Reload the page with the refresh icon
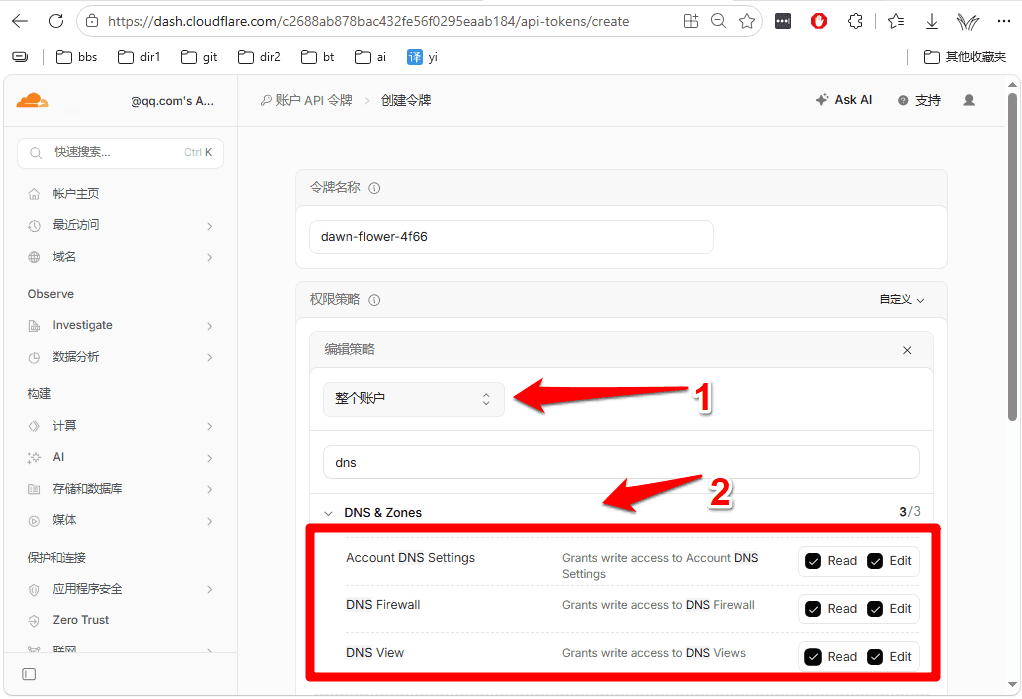Image resolution: width=1022 pixels, height=699 pixels. click(x=56, y=22)
